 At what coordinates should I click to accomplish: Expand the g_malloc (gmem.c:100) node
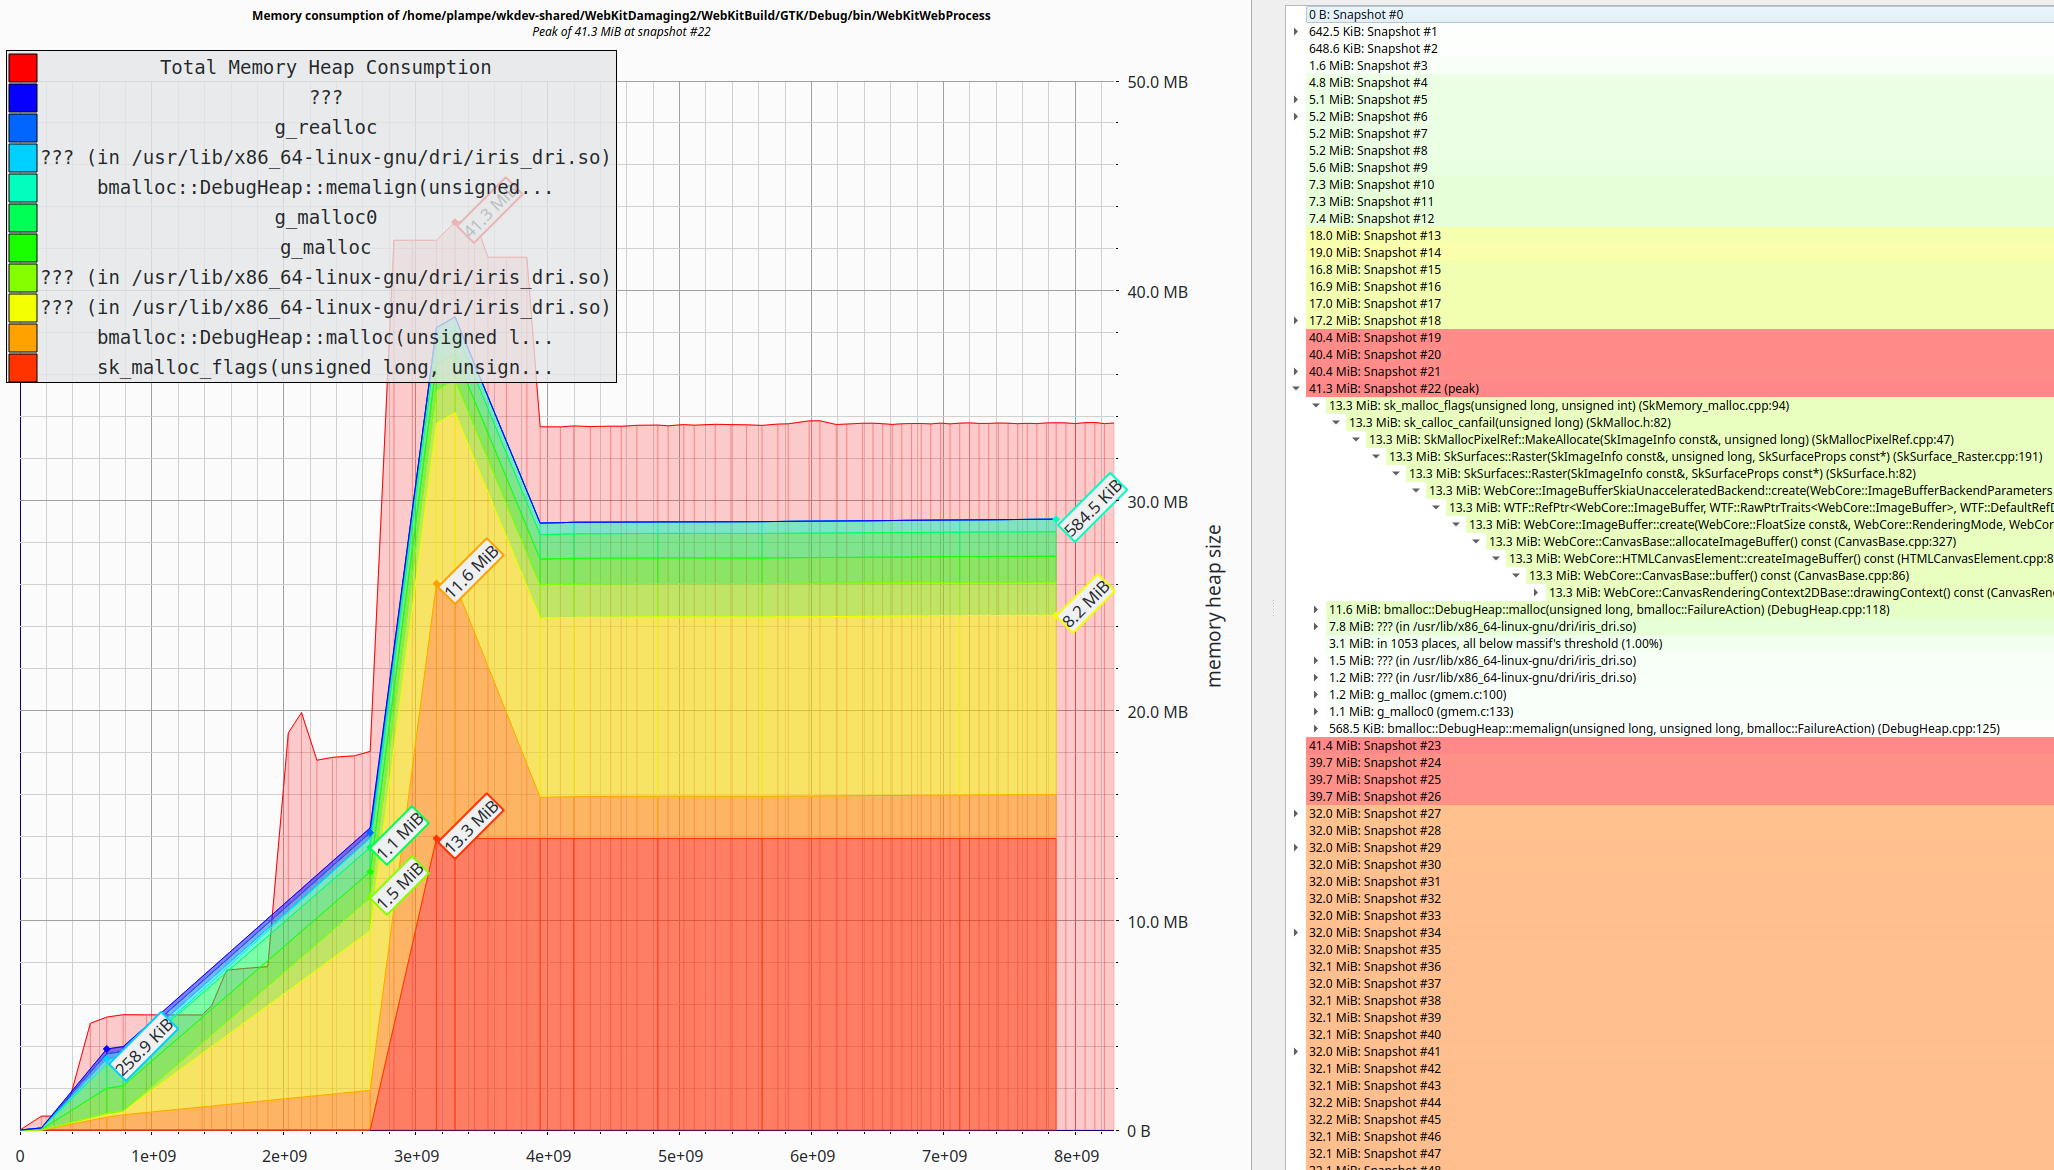[x=1316, y=695]
